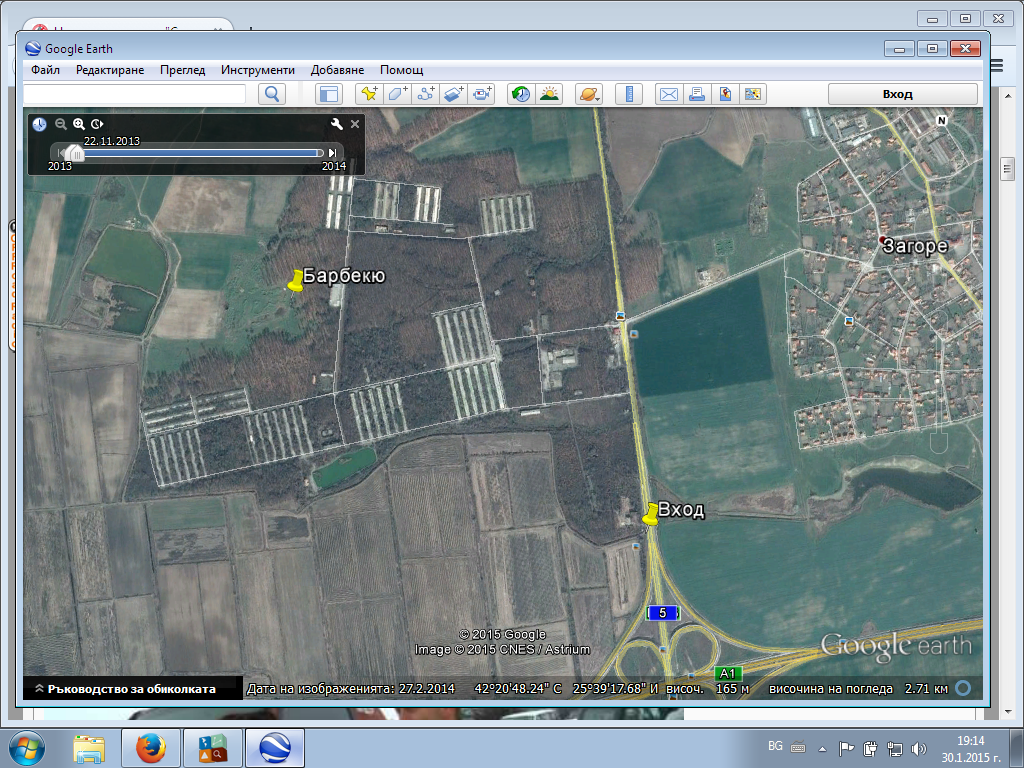Select the add polygon tool
Screen dimensions: 1024x768
point(397,94)
